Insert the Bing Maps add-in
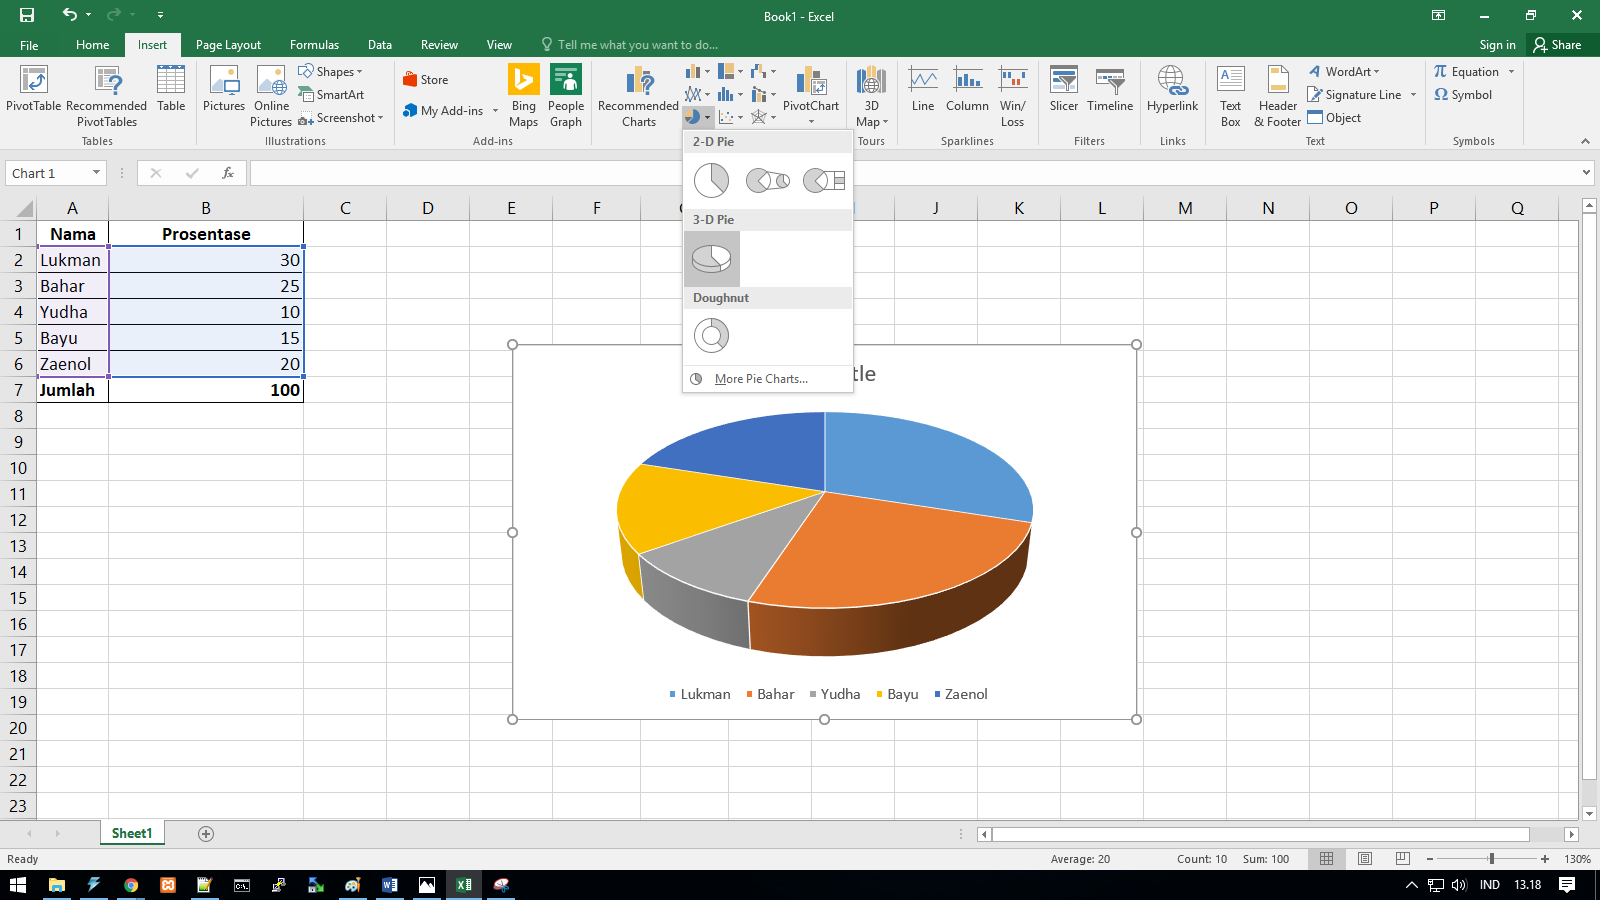Screen dimensions: 1600x900 click(523, 95)
